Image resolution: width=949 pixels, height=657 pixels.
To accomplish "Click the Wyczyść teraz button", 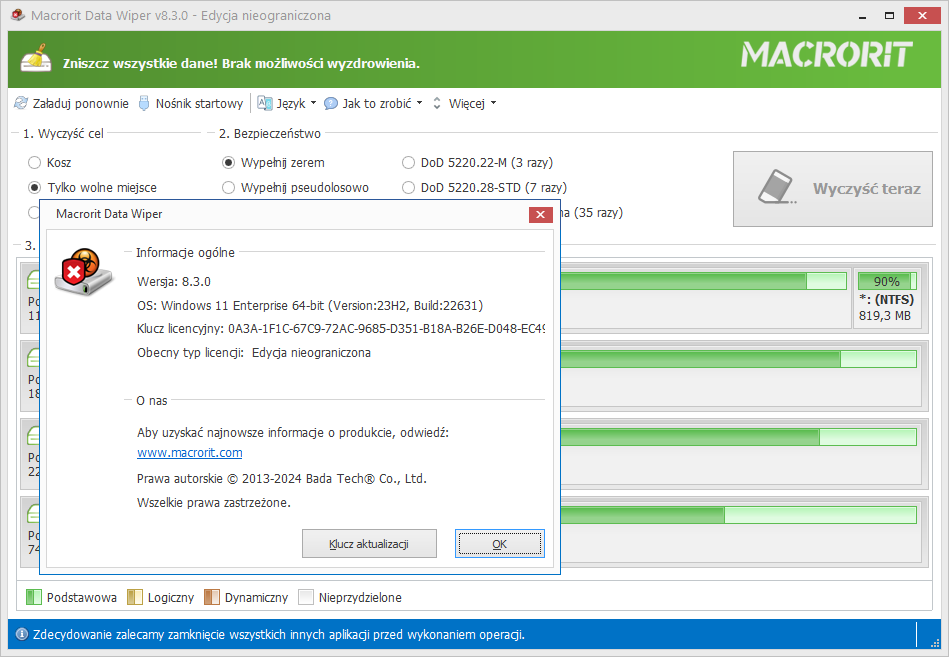I will click(x=833, y=189).
